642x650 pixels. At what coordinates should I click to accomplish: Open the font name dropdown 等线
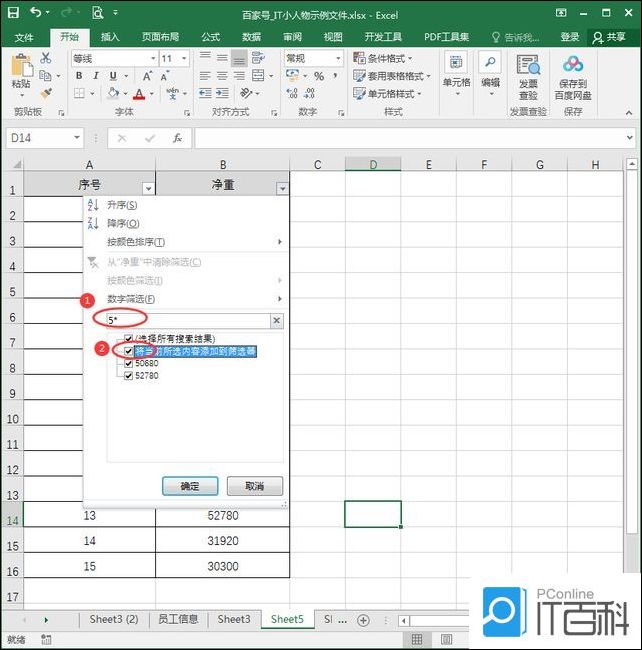coord(153,58)
